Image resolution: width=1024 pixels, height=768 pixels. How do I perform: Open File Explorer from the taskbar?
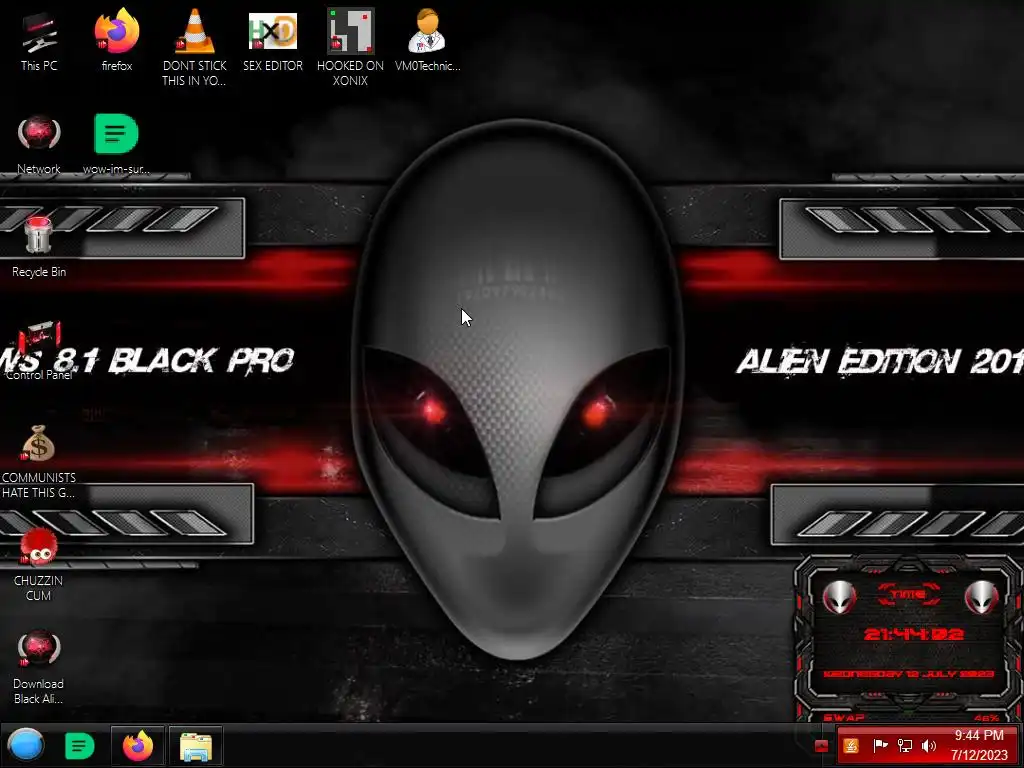(196, 746)
